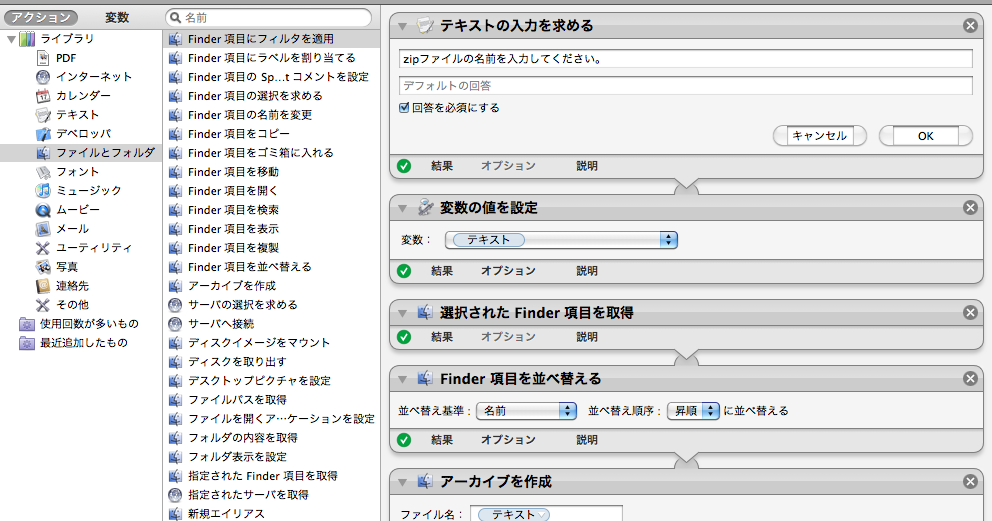Viewport: 992px width, 521px height.
Task: Show オプション of Finder 項目を並べ替える action
Action: [x=508, y=439]
